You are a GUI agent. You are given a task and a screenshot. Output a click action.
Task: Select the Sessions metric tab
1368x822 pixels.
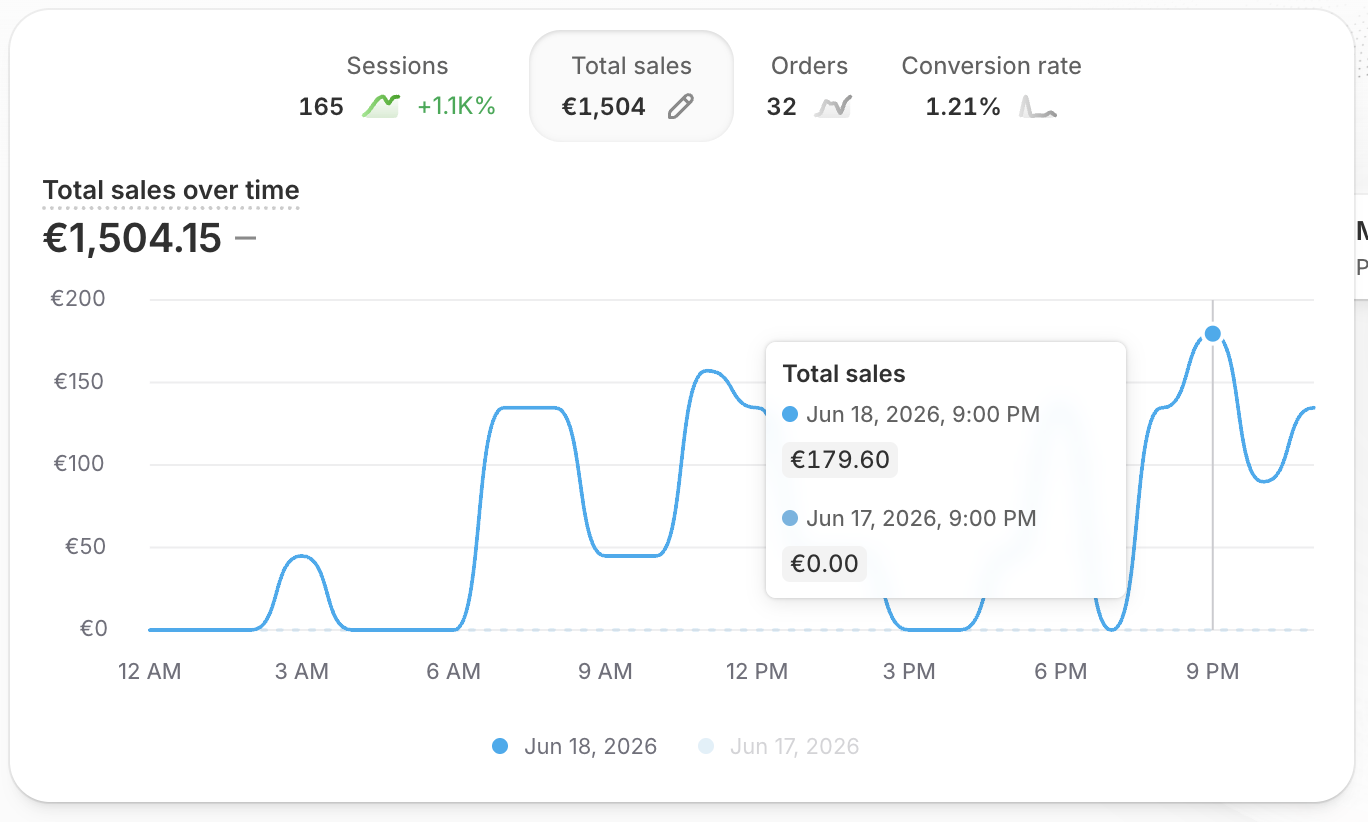click(x=397, y=87)
